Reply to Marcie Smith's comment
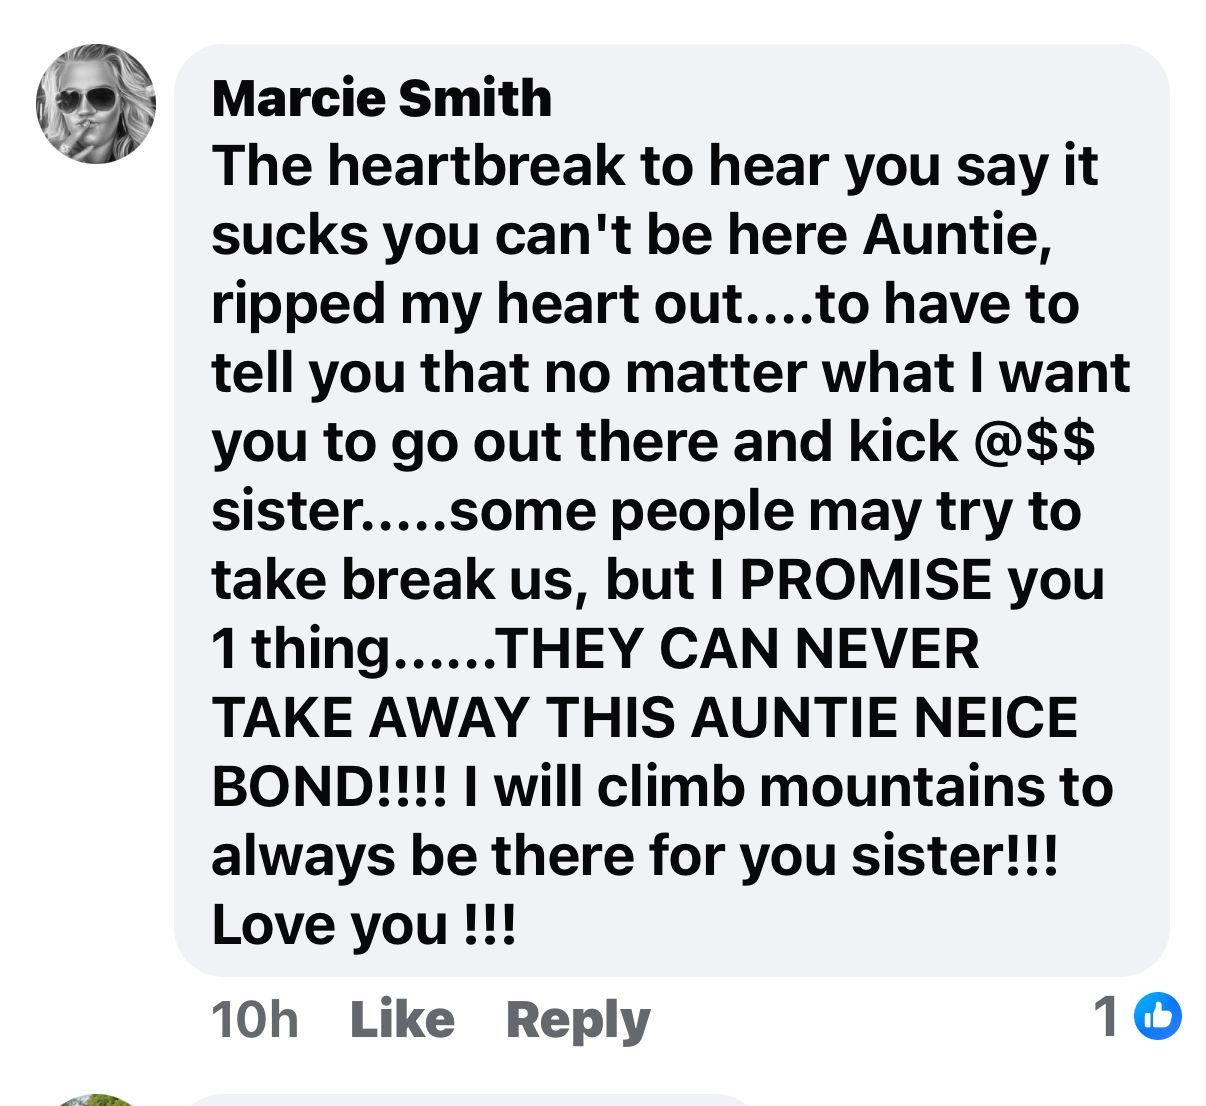 tap(578, 1021)
